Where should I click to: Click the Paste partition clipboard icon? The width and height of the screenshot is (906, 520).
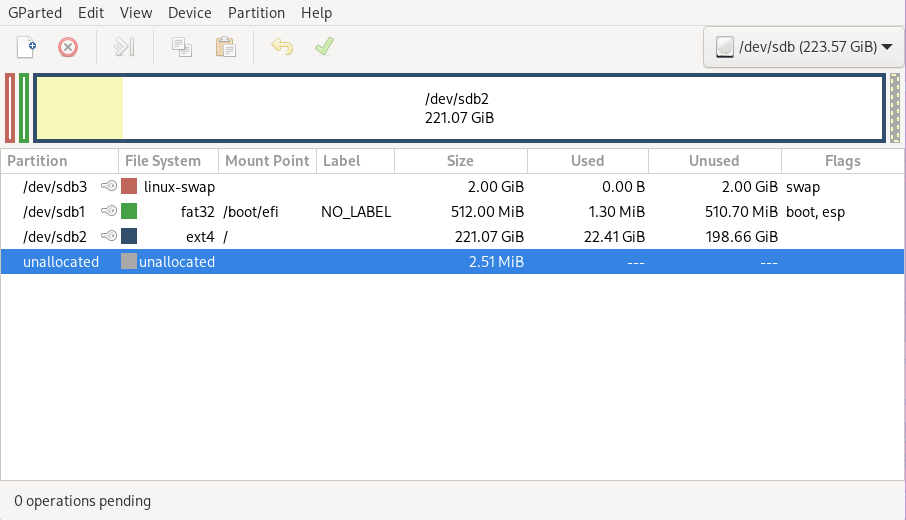225,47
